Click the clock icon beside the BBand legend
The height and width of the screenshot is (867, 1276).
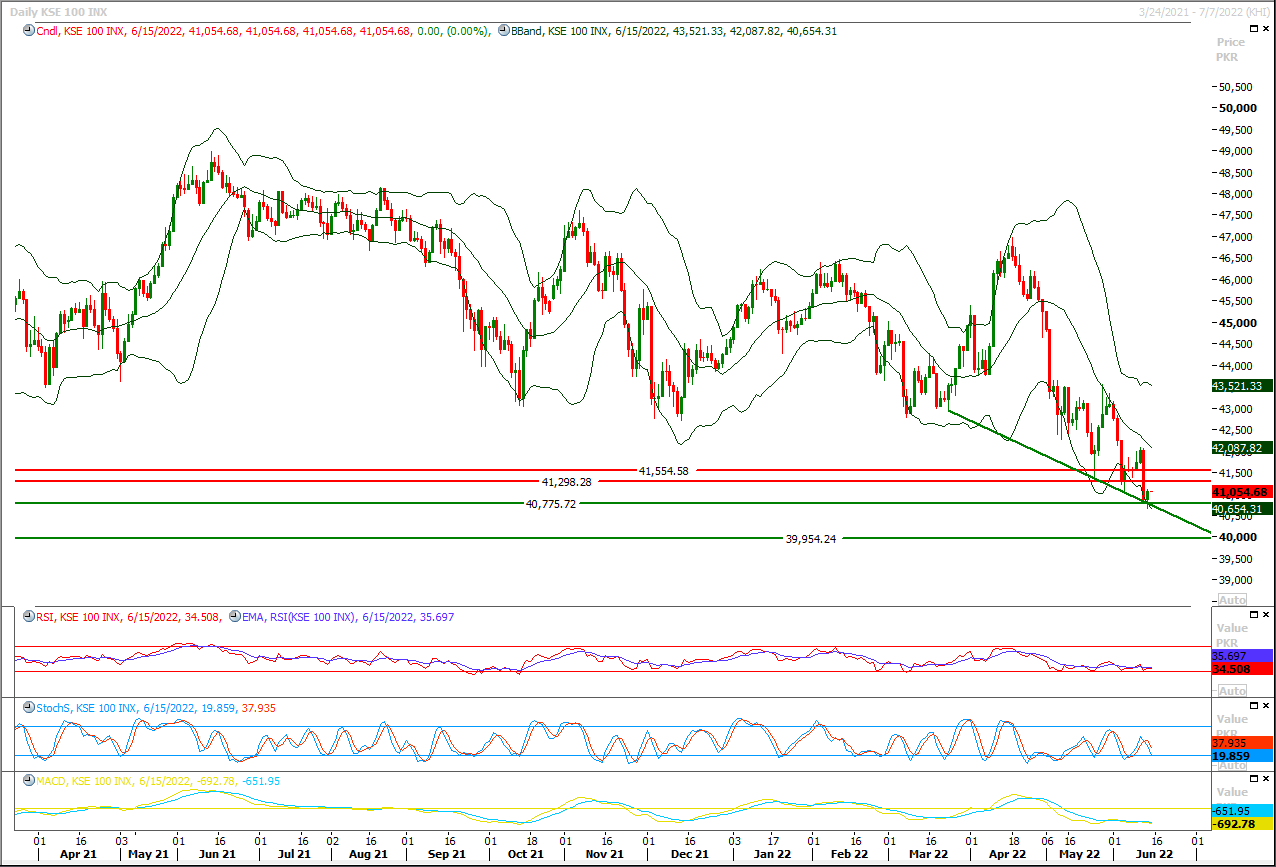pos(503,31)
